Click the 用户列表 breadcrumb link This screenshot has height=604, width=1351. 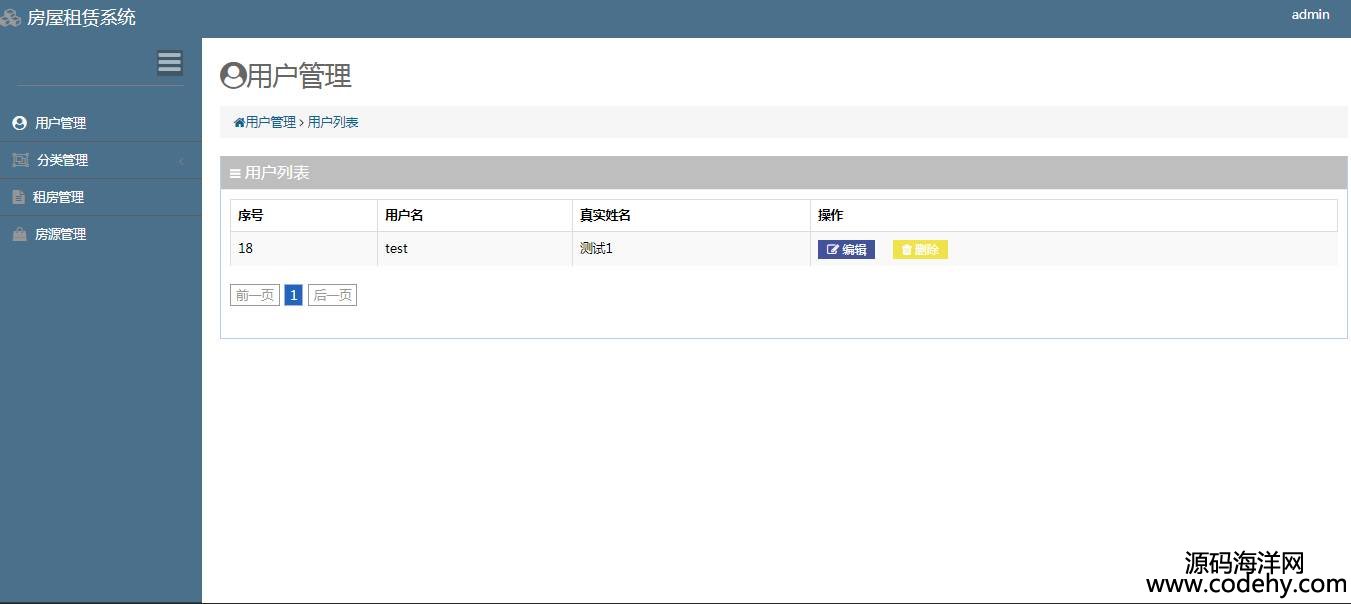tap(333, 122)
